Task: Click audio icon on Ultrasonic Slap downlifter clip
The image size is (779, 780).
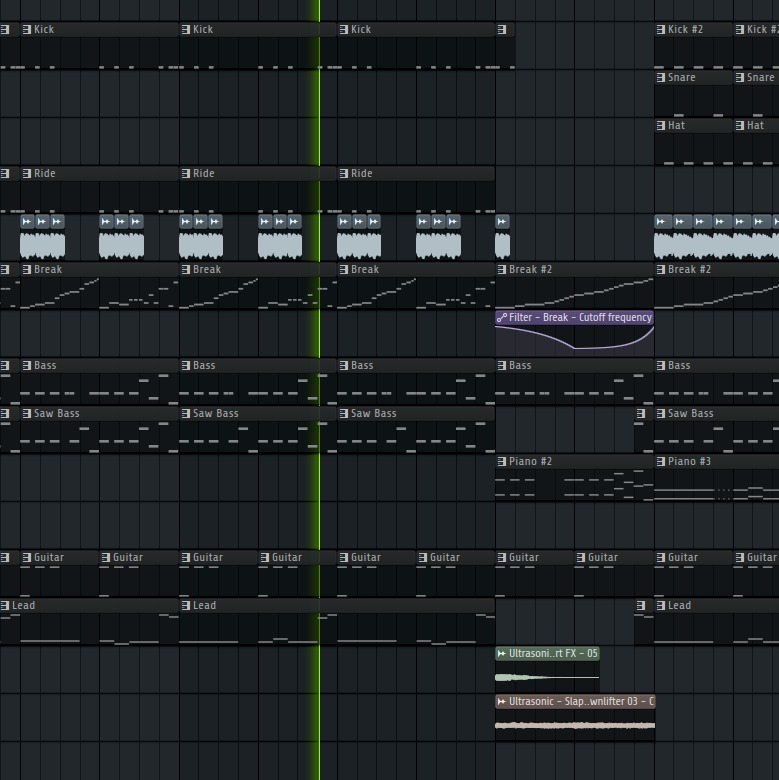Action: [502, 701]
